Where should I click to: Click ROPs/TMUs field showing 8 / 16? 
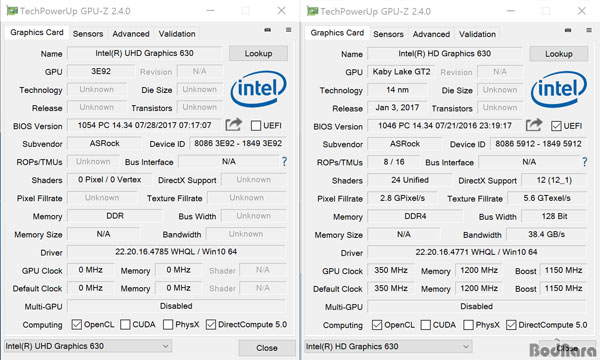click(394, 162)
